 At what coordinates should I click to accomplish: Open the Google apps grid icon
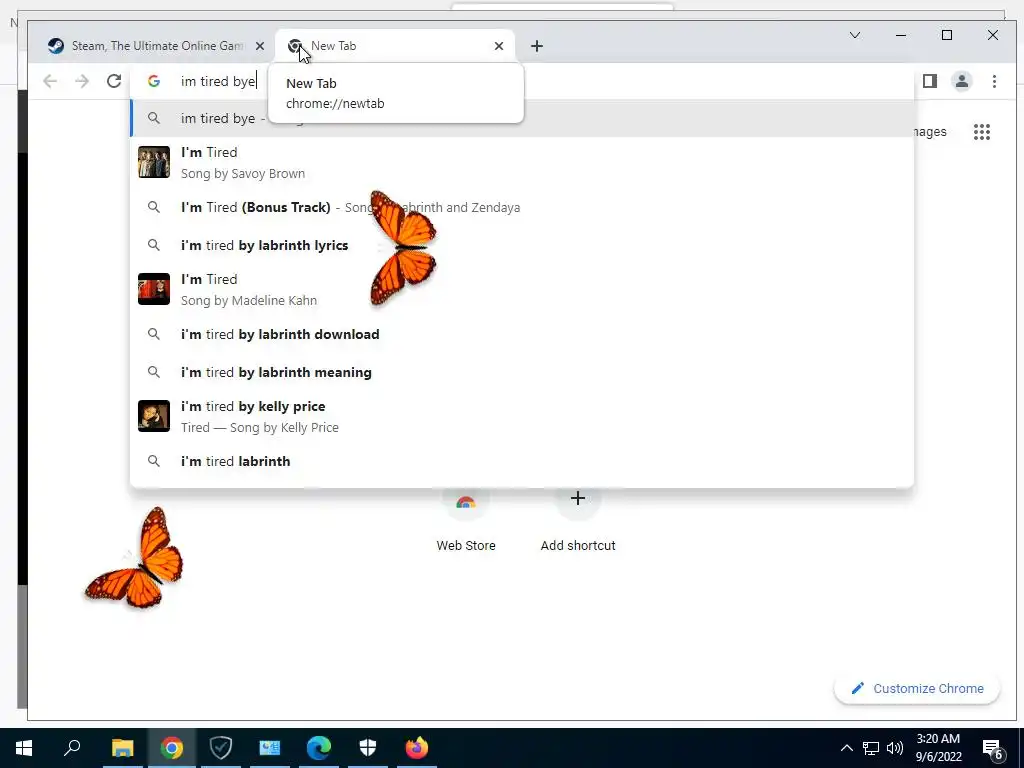click(982, 132)
